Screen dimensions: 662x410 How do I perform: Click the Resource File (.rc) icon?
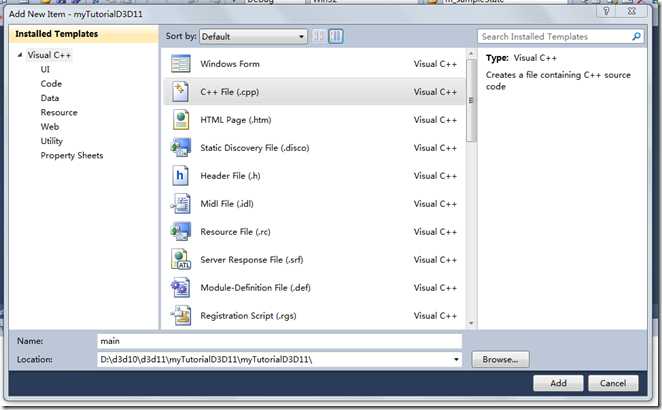(x=181, y=231)
